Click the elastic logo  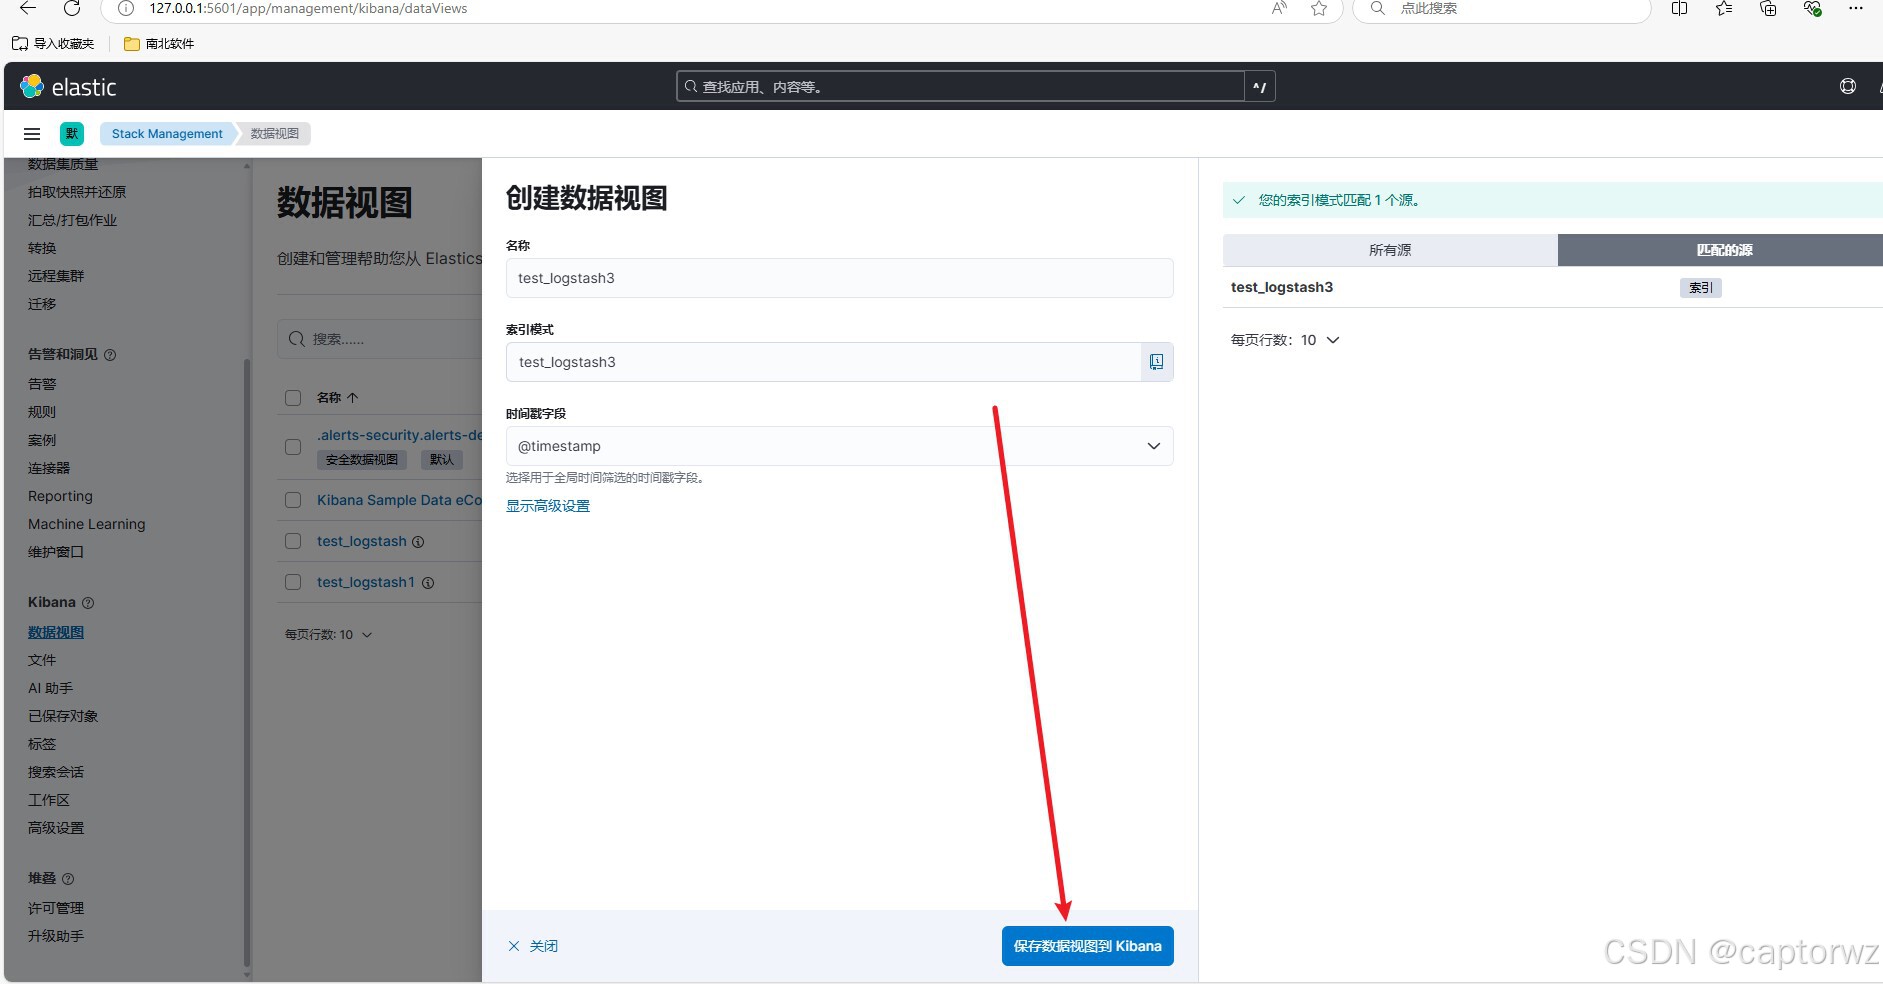[x=68, y=87]
